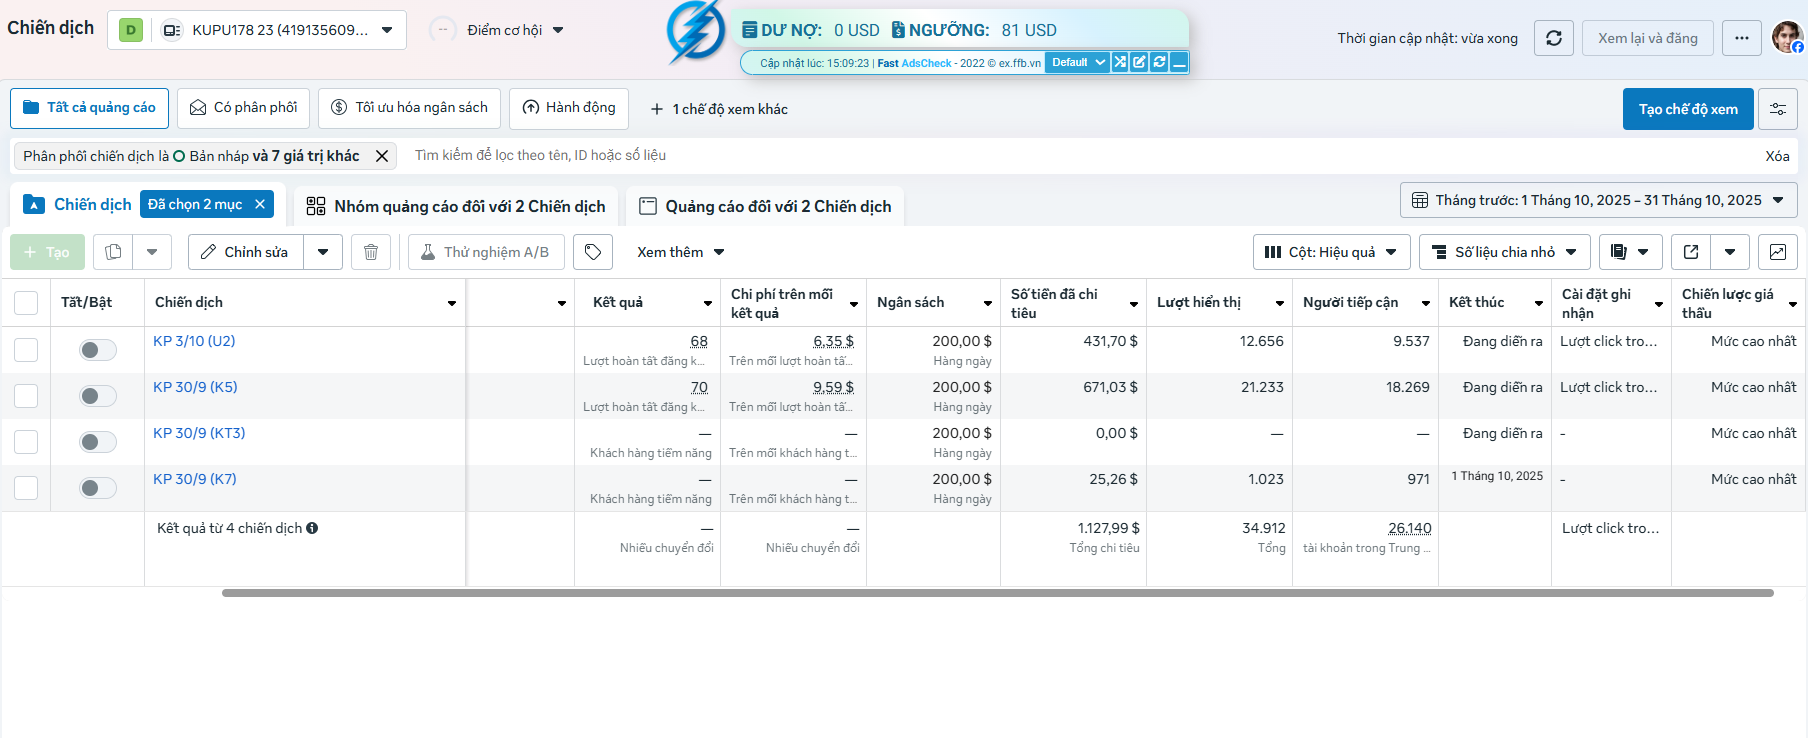Open 'Nhóm quảng cáo đối với 2 Chiến dịch' tab
The image size is (1808, 738).
point(456,206)
